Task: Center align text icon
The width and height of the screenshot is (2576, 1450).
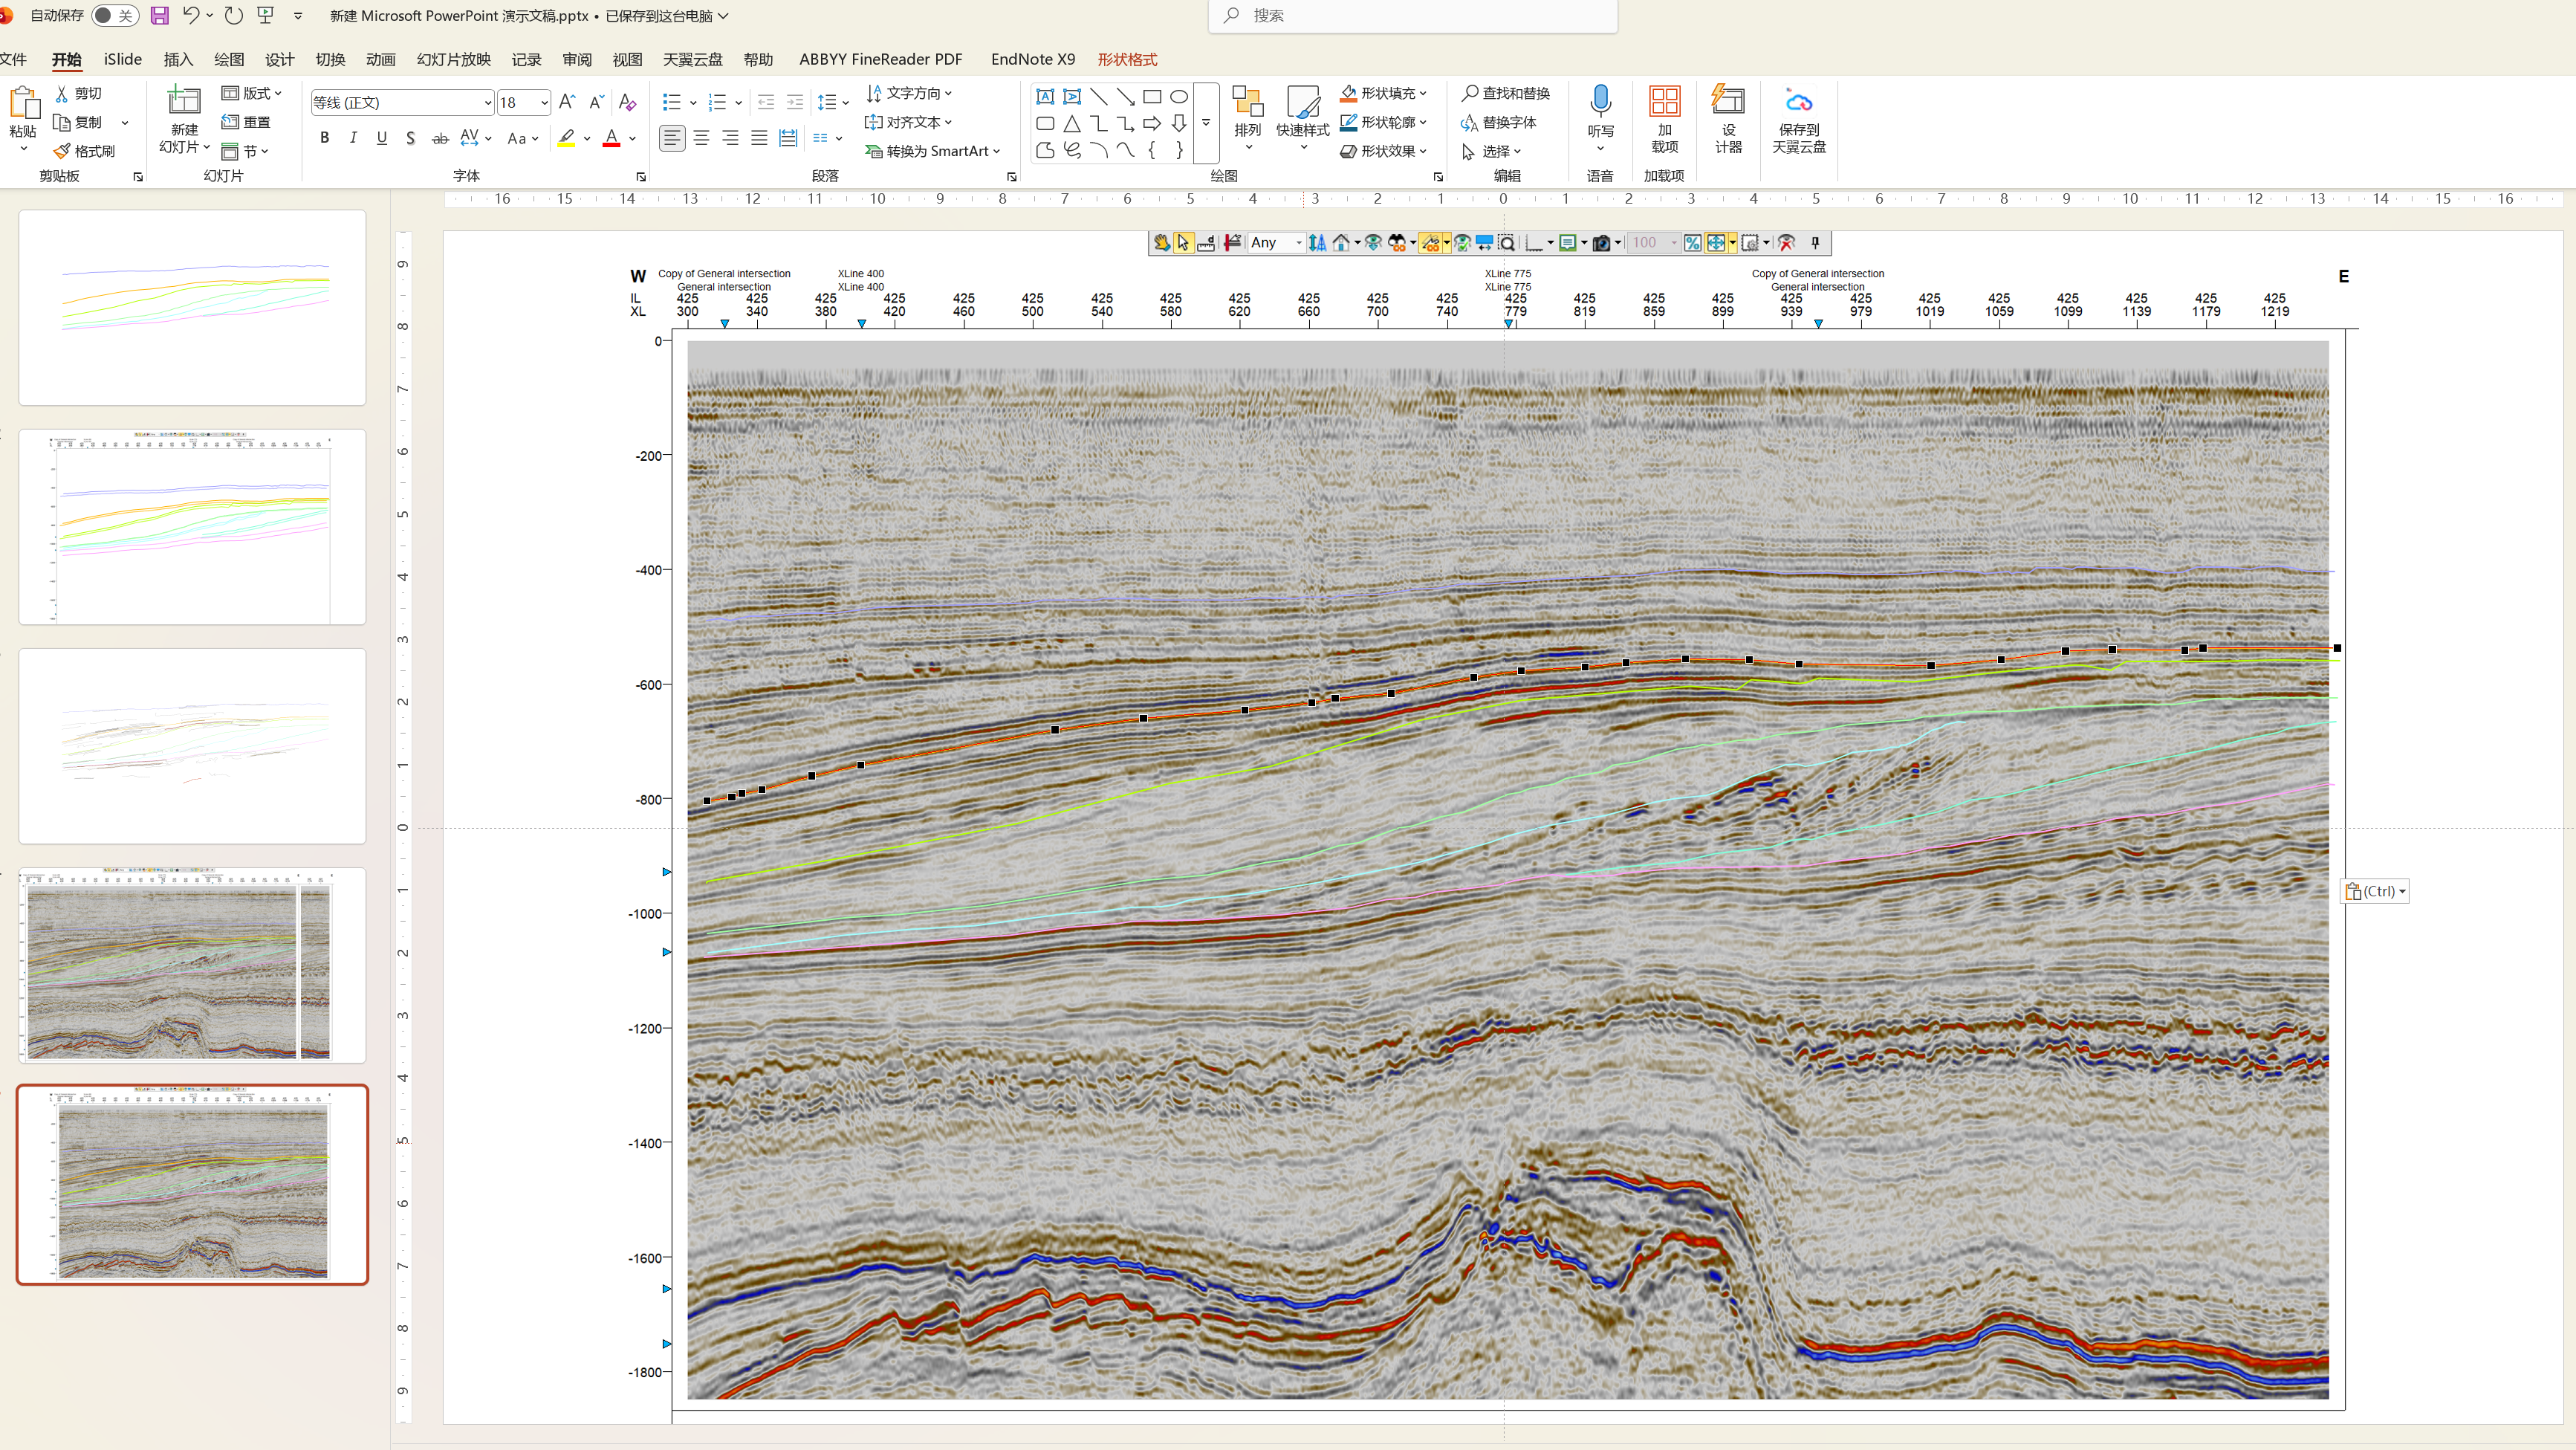Action: [x=701, y=138]
